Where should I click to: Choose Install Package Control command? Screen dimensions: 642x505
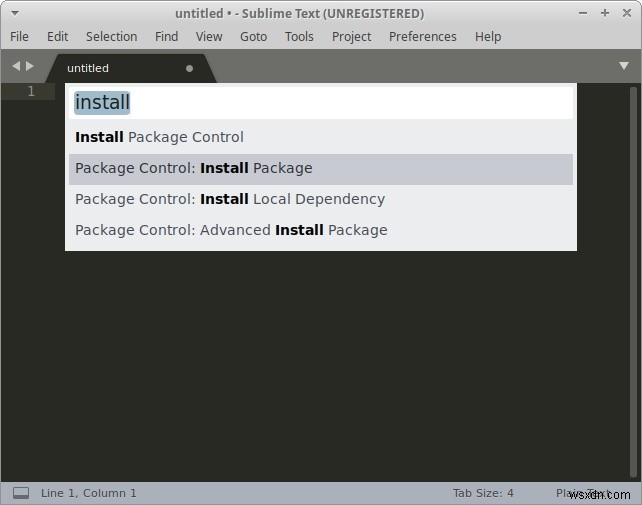[321, 137]
